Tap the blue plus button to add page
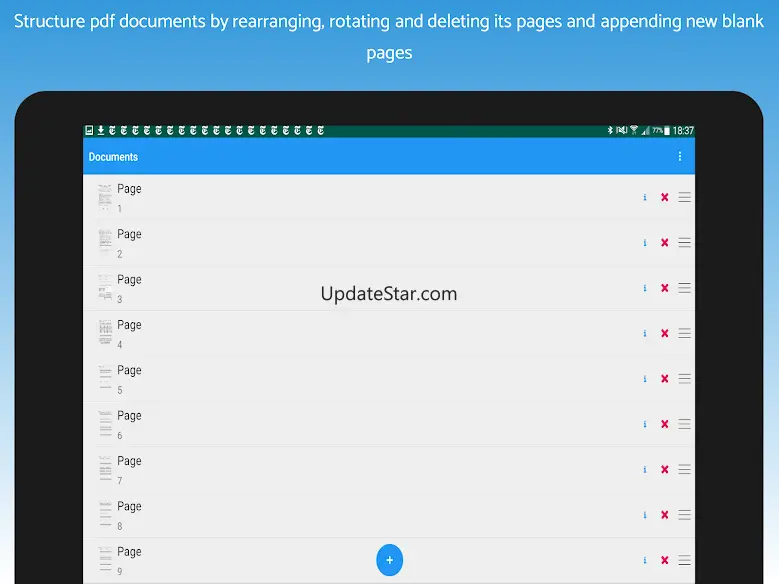 (x=390, y=560)
